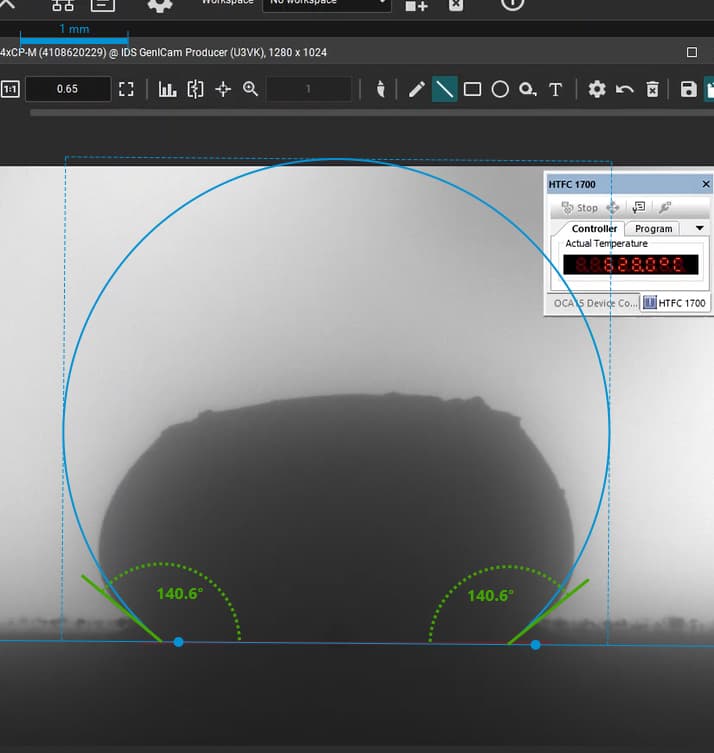Viewport: 714px width, 753px height.
Task: Switch to the Program tab
Action: 653,229
